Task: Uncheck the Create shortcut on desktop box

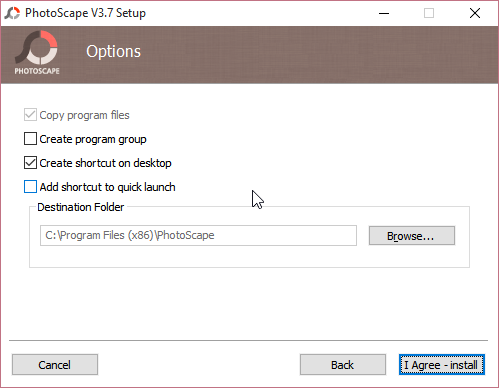Action: [30, 163]
